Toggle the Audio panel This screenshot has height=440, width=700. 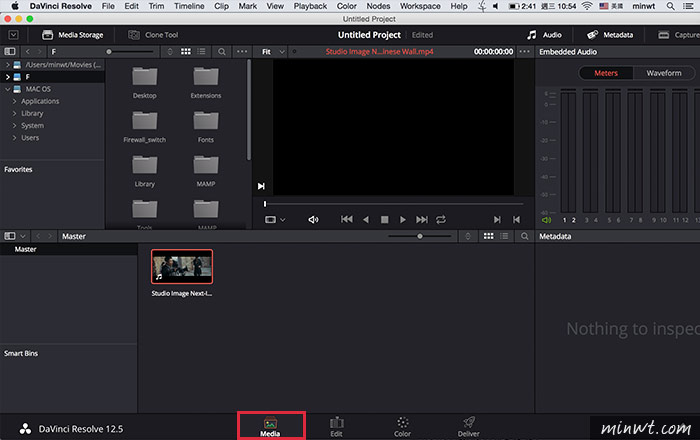click(544, 35)
